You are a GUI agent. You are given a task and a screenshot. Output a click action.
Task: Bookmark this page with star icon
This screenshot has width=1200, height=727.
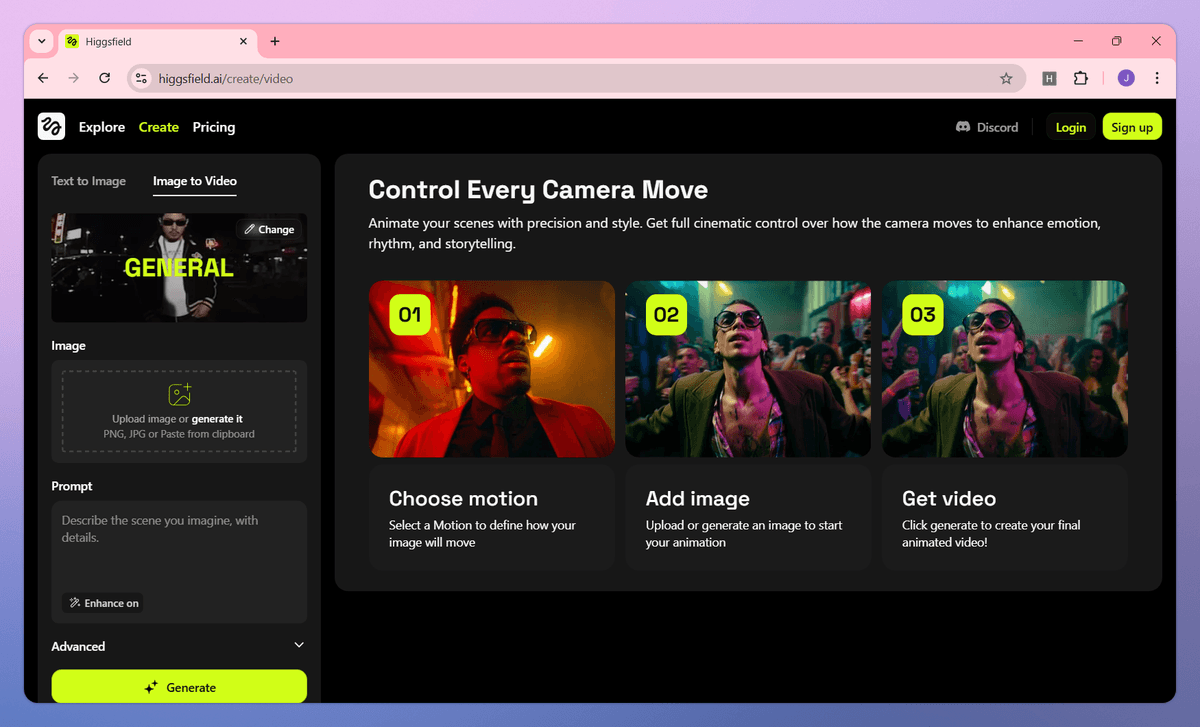coord(1006,78)
